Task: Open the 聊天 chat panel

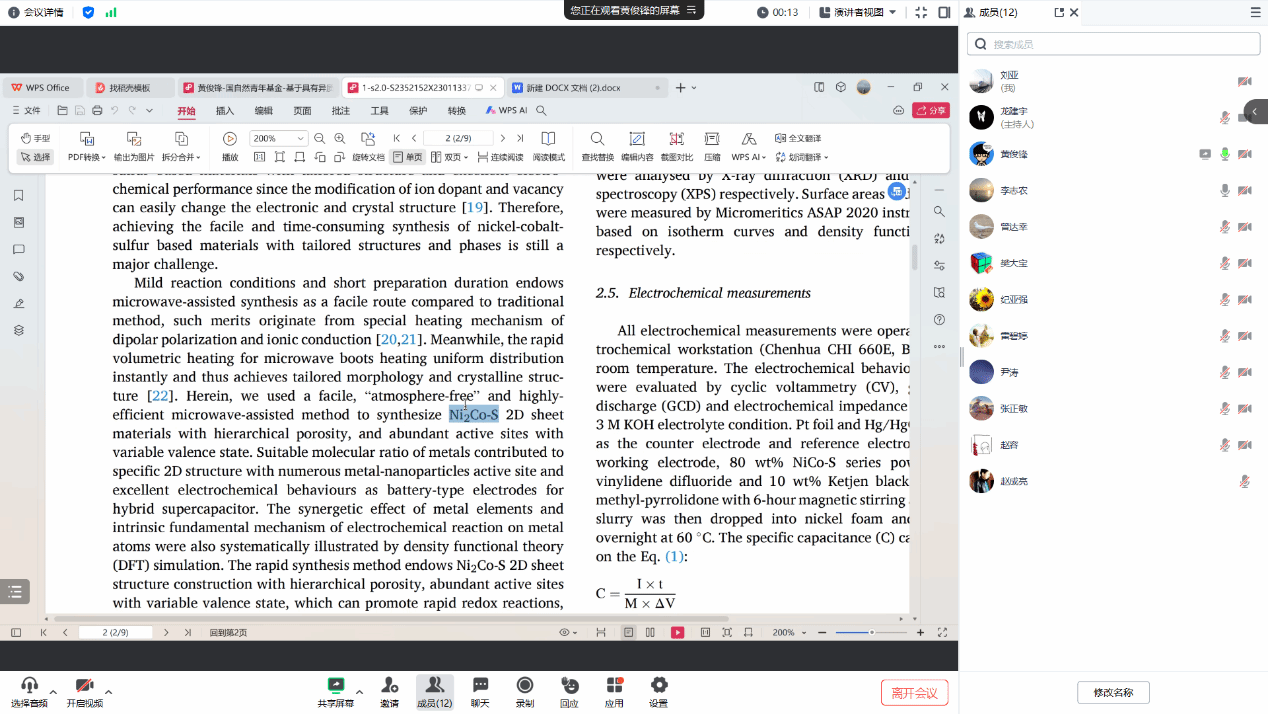Action: [480, 691]
